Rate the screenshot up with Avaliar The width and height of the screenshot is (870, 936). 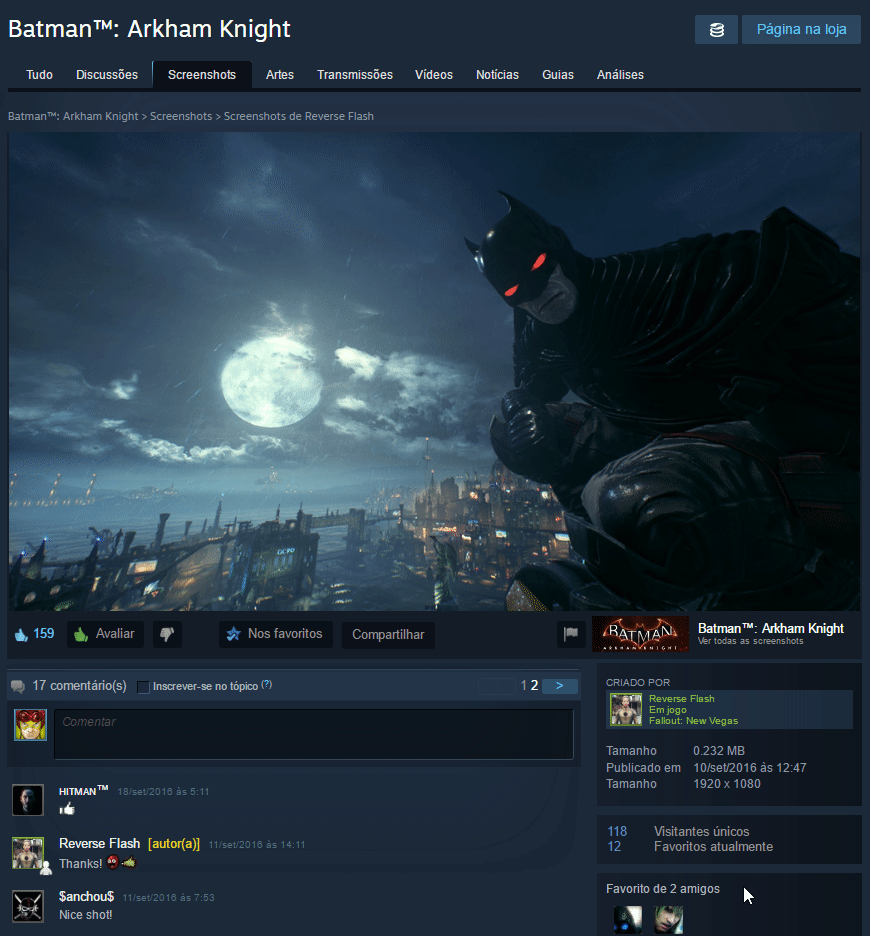coord(105,634)
